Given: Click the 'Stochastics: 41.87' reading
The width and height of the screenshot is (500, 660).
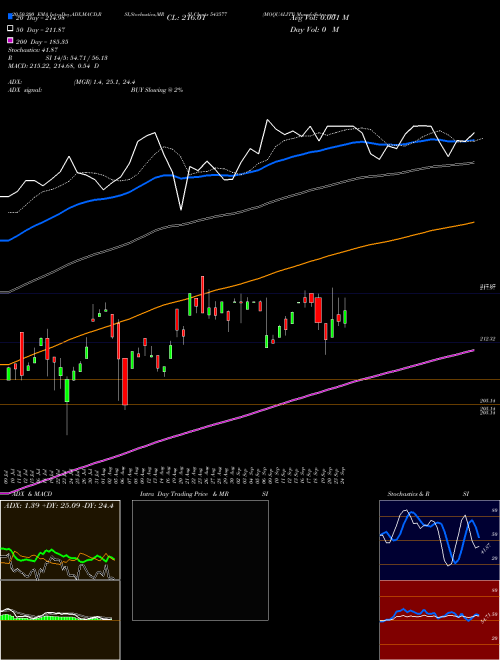Looking at the screenshot, I should [33, 50].
